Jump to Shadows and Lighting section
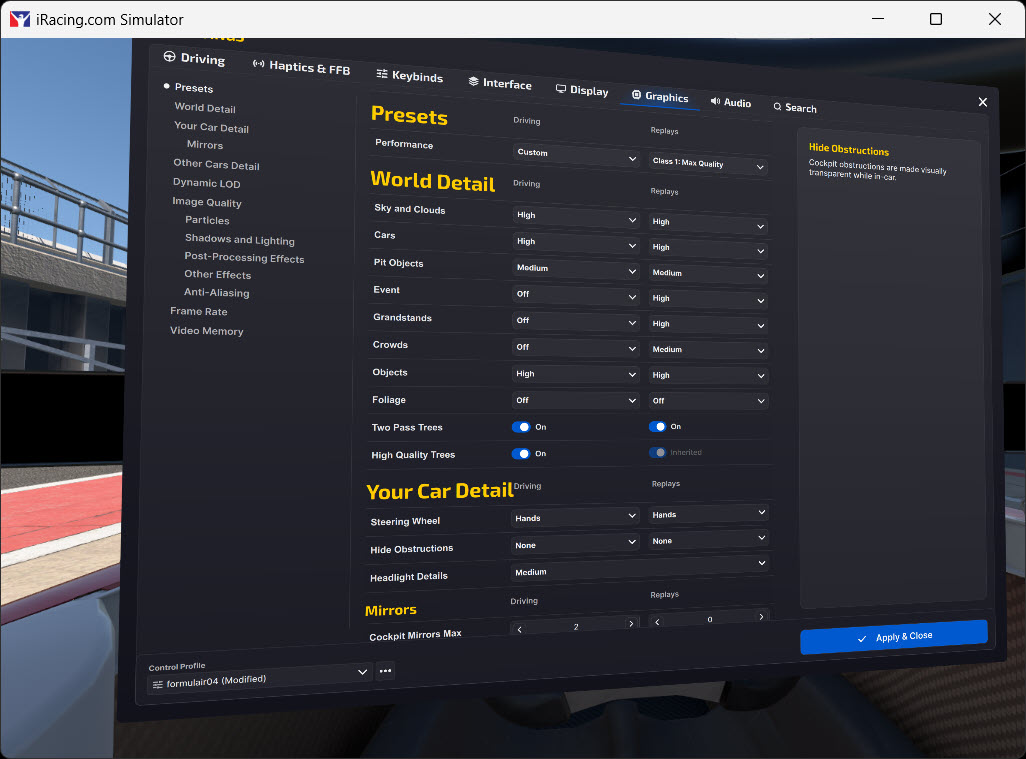Viewport: 1026px width, 759px height. [x=239, y=239]
